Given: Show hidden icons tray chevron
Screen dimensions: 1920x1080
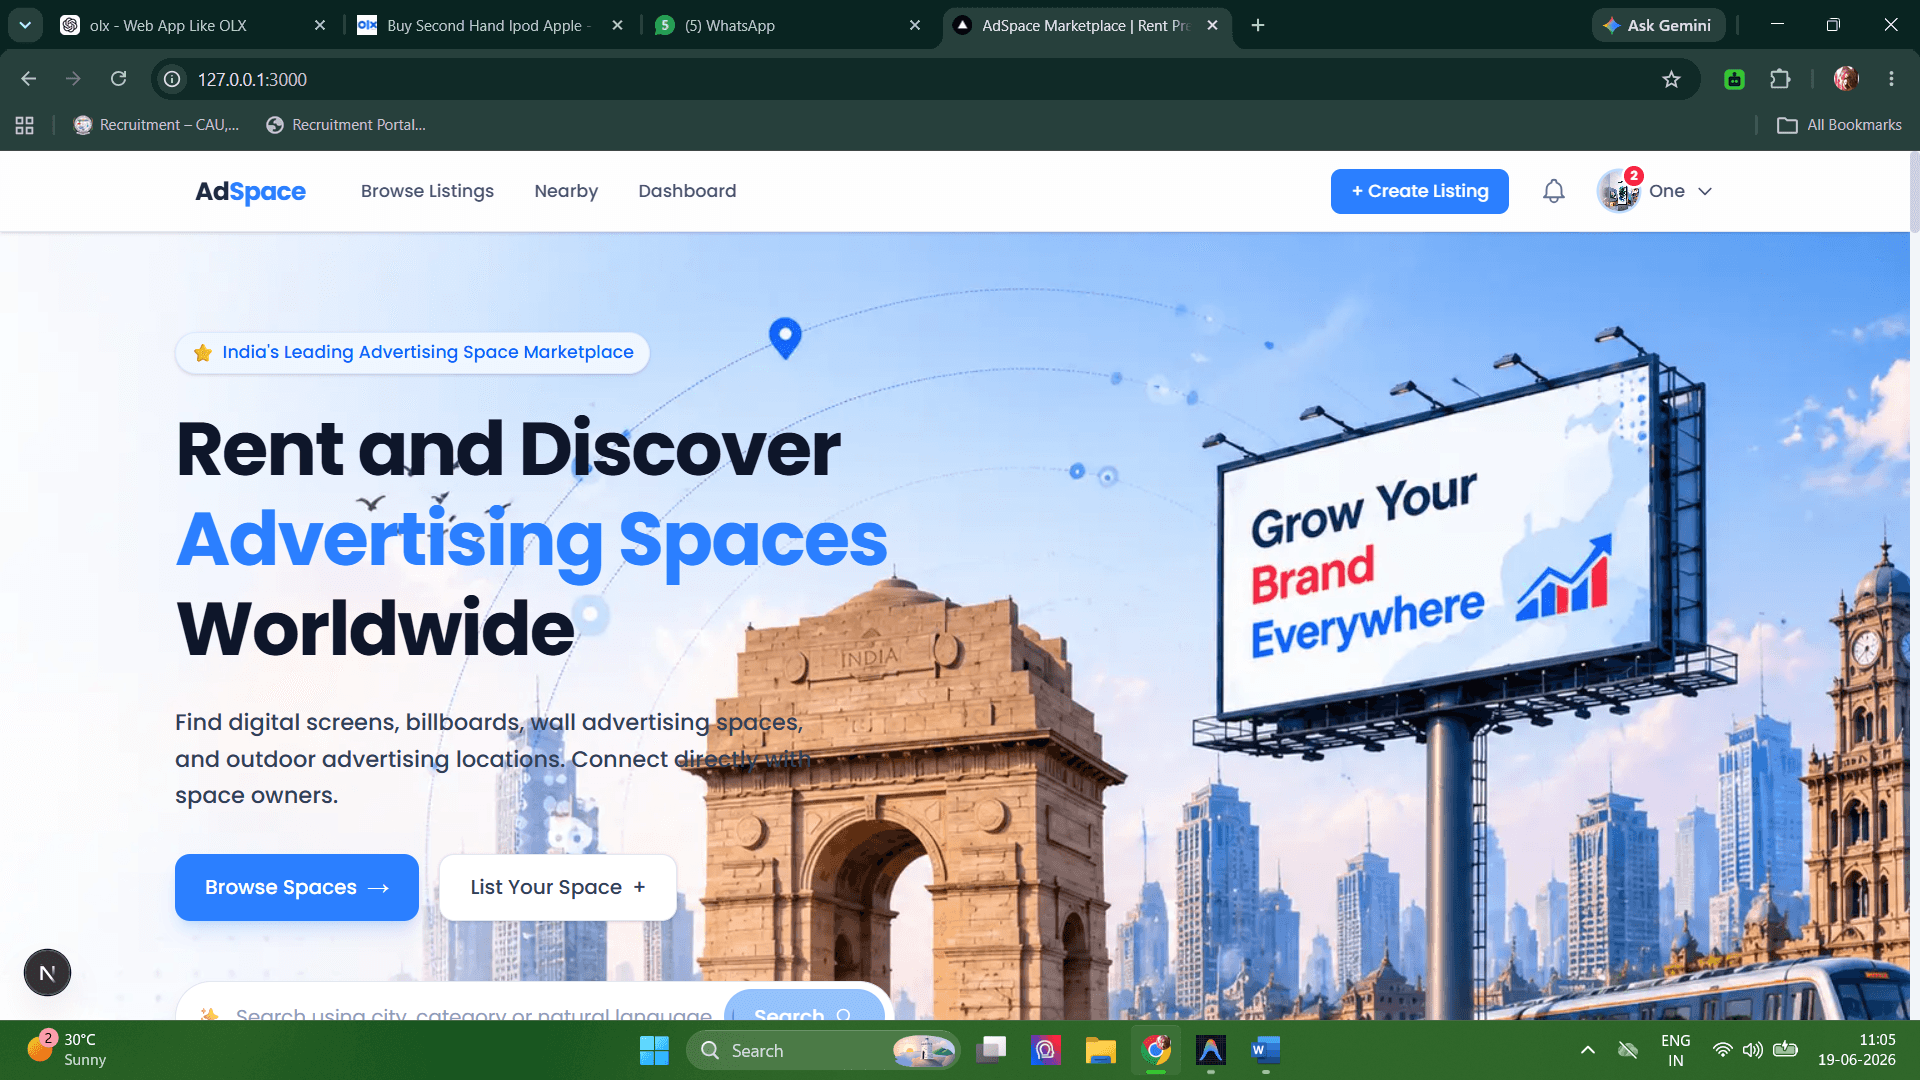Looking at the screenshot, I should pyautogui.click(x=1587, y=1050).
